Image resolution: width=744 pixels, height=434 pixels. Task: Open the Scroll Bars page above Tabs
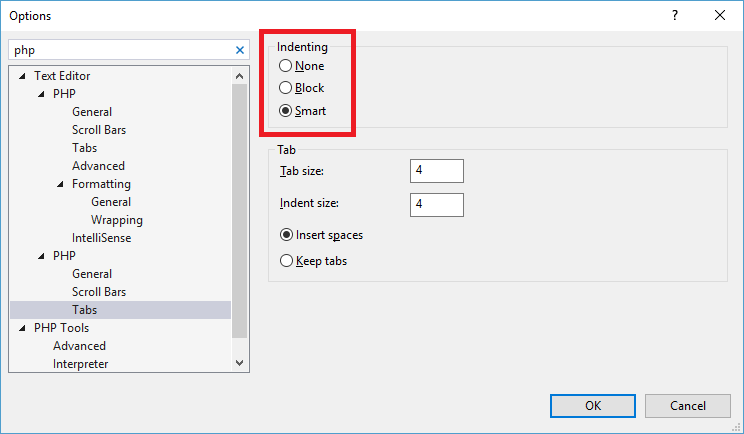pos(98,292)
